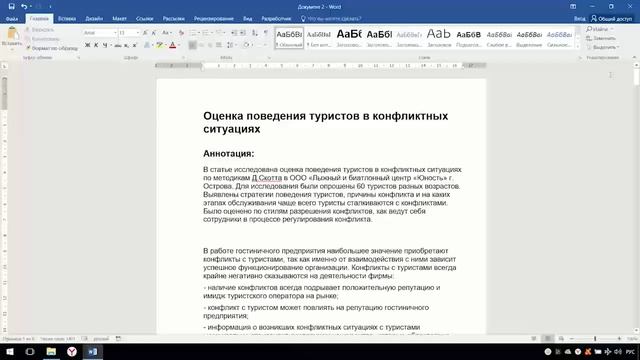Click the Sort (A-Z) icon
This screenshot has width=640, height=360.
coord(254,33)
